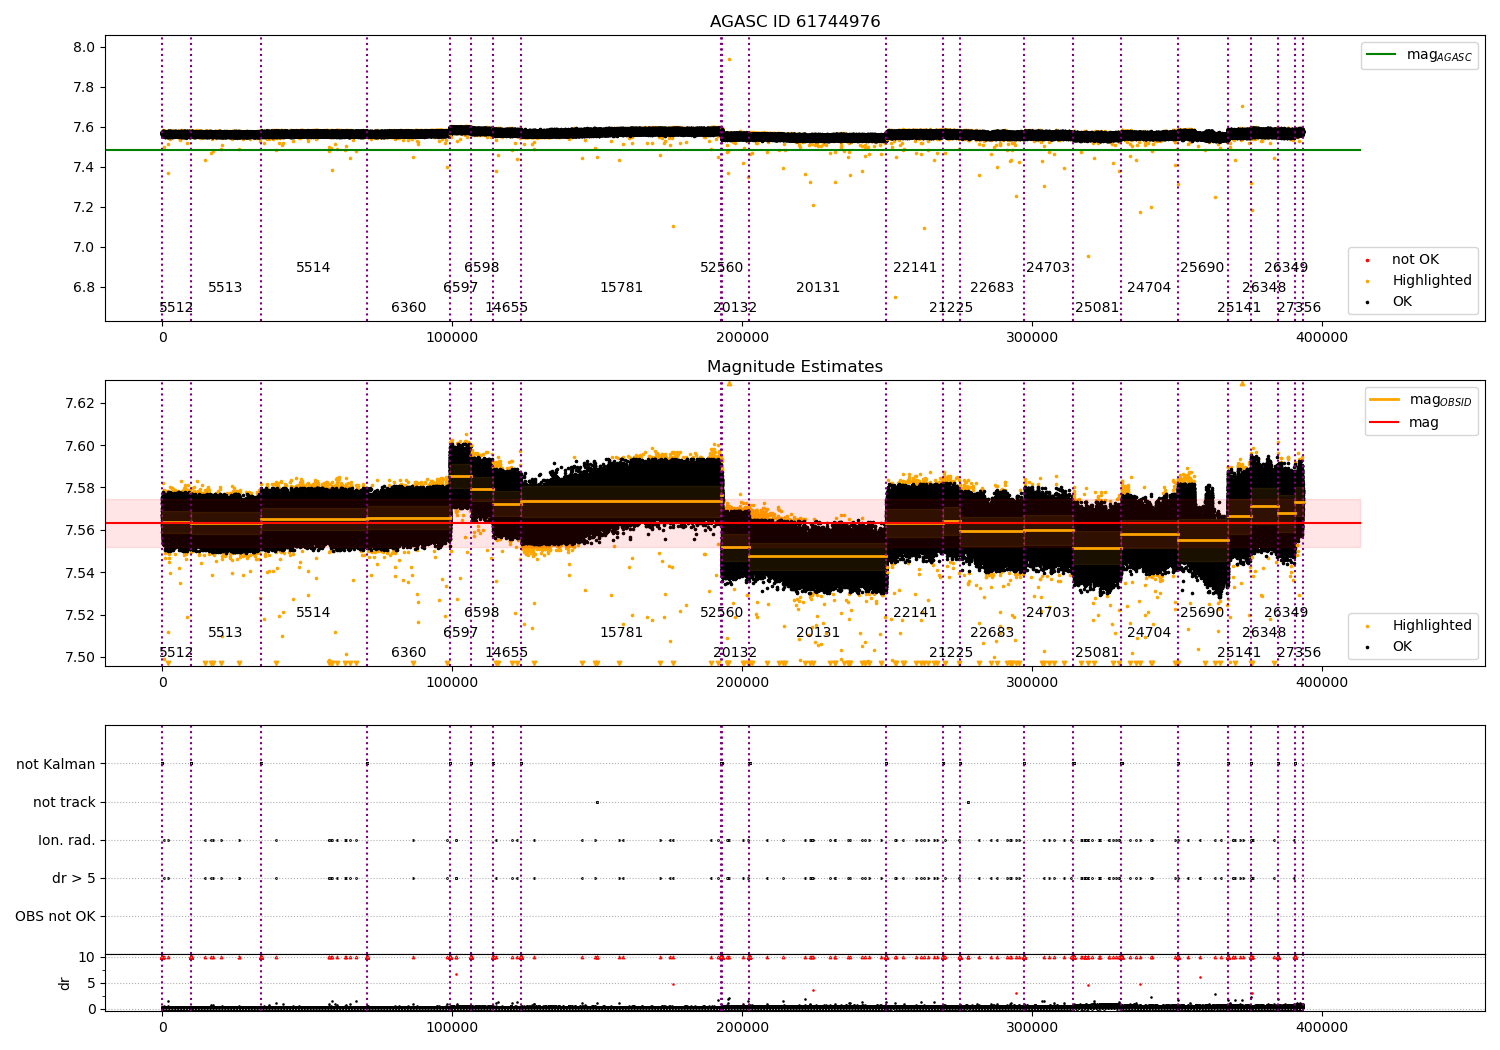1500x1050 pixels.
Task: Click obsid label "25690" in top plot
Action: 1202,268
